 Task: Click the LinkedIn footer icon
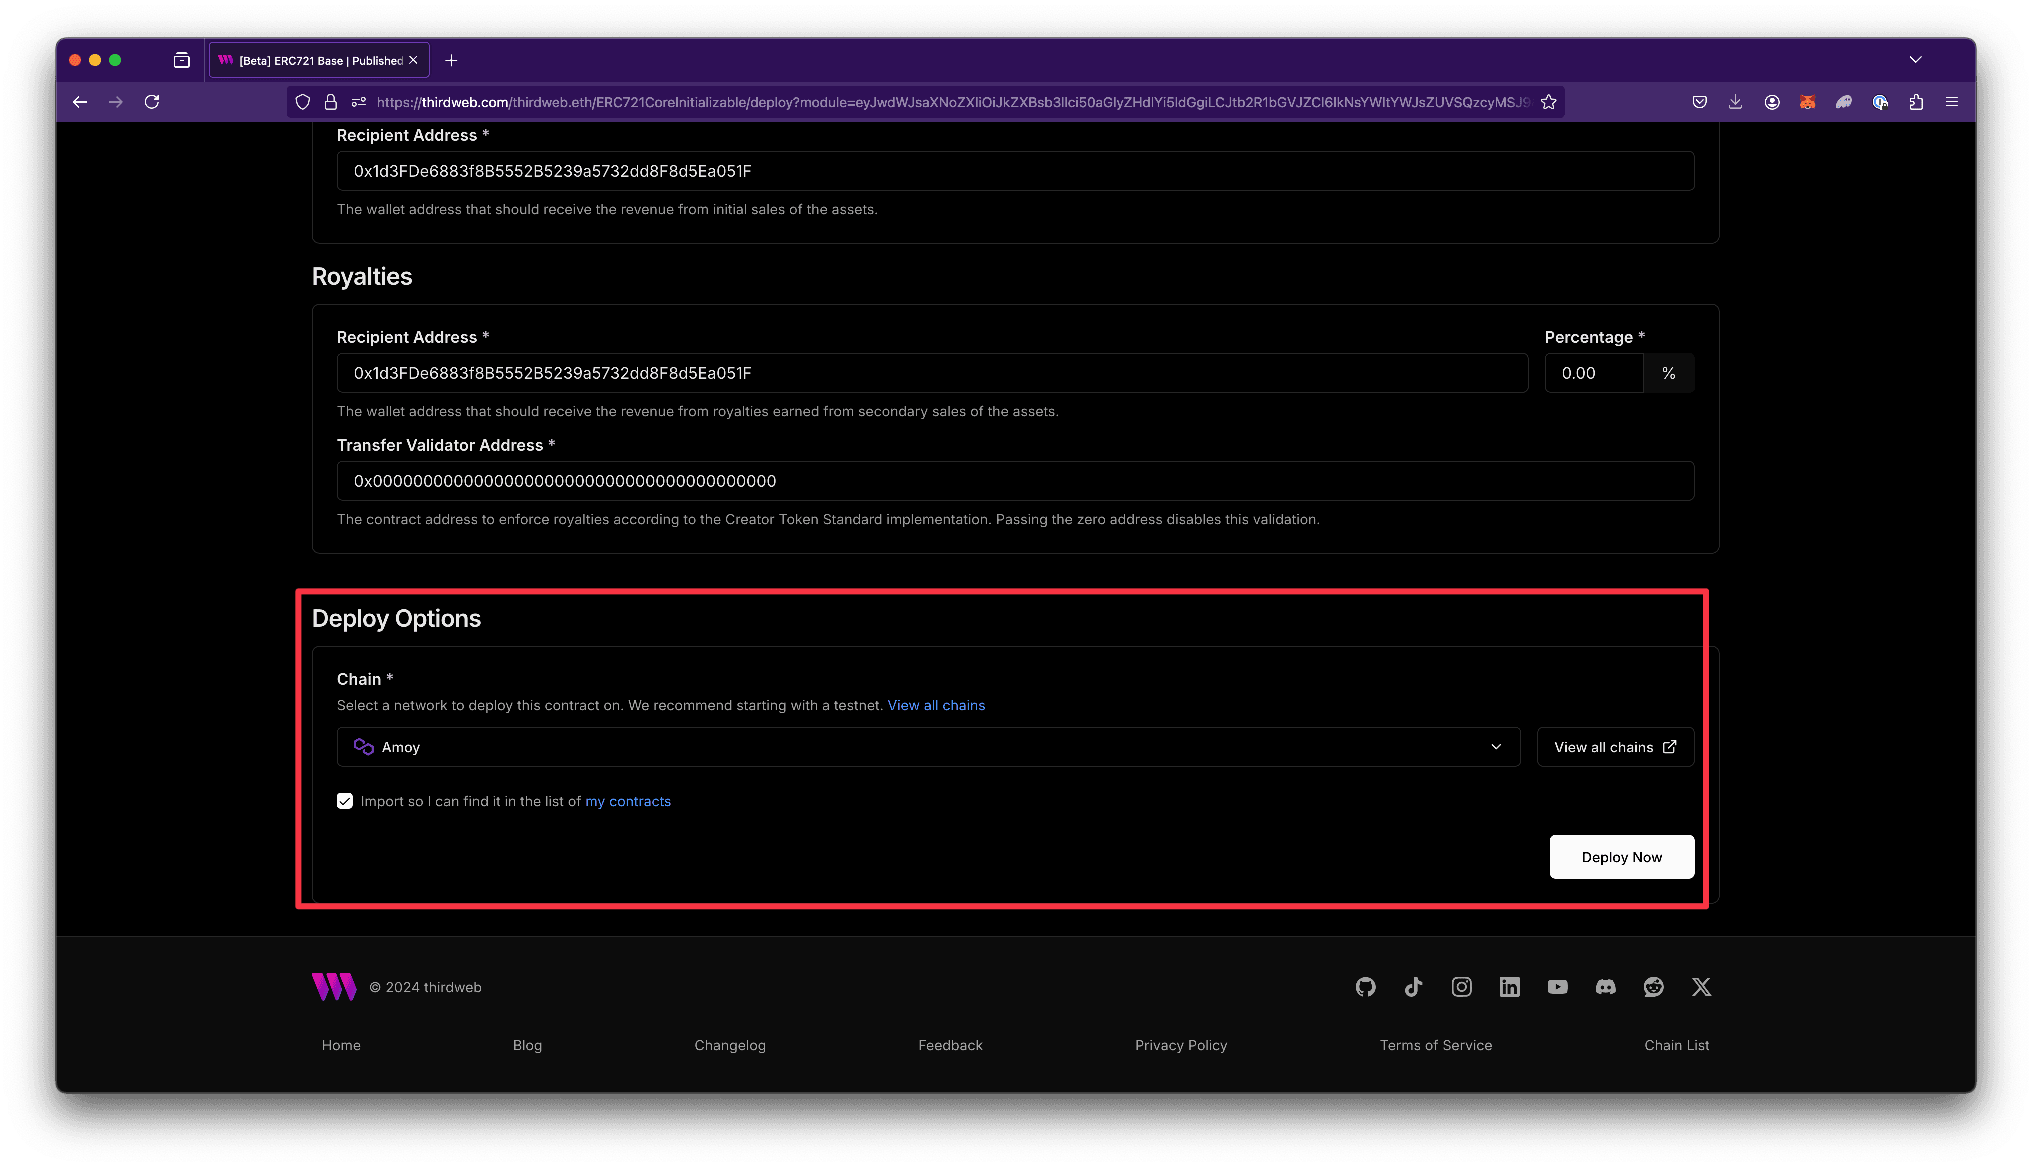coord(1509,987)
